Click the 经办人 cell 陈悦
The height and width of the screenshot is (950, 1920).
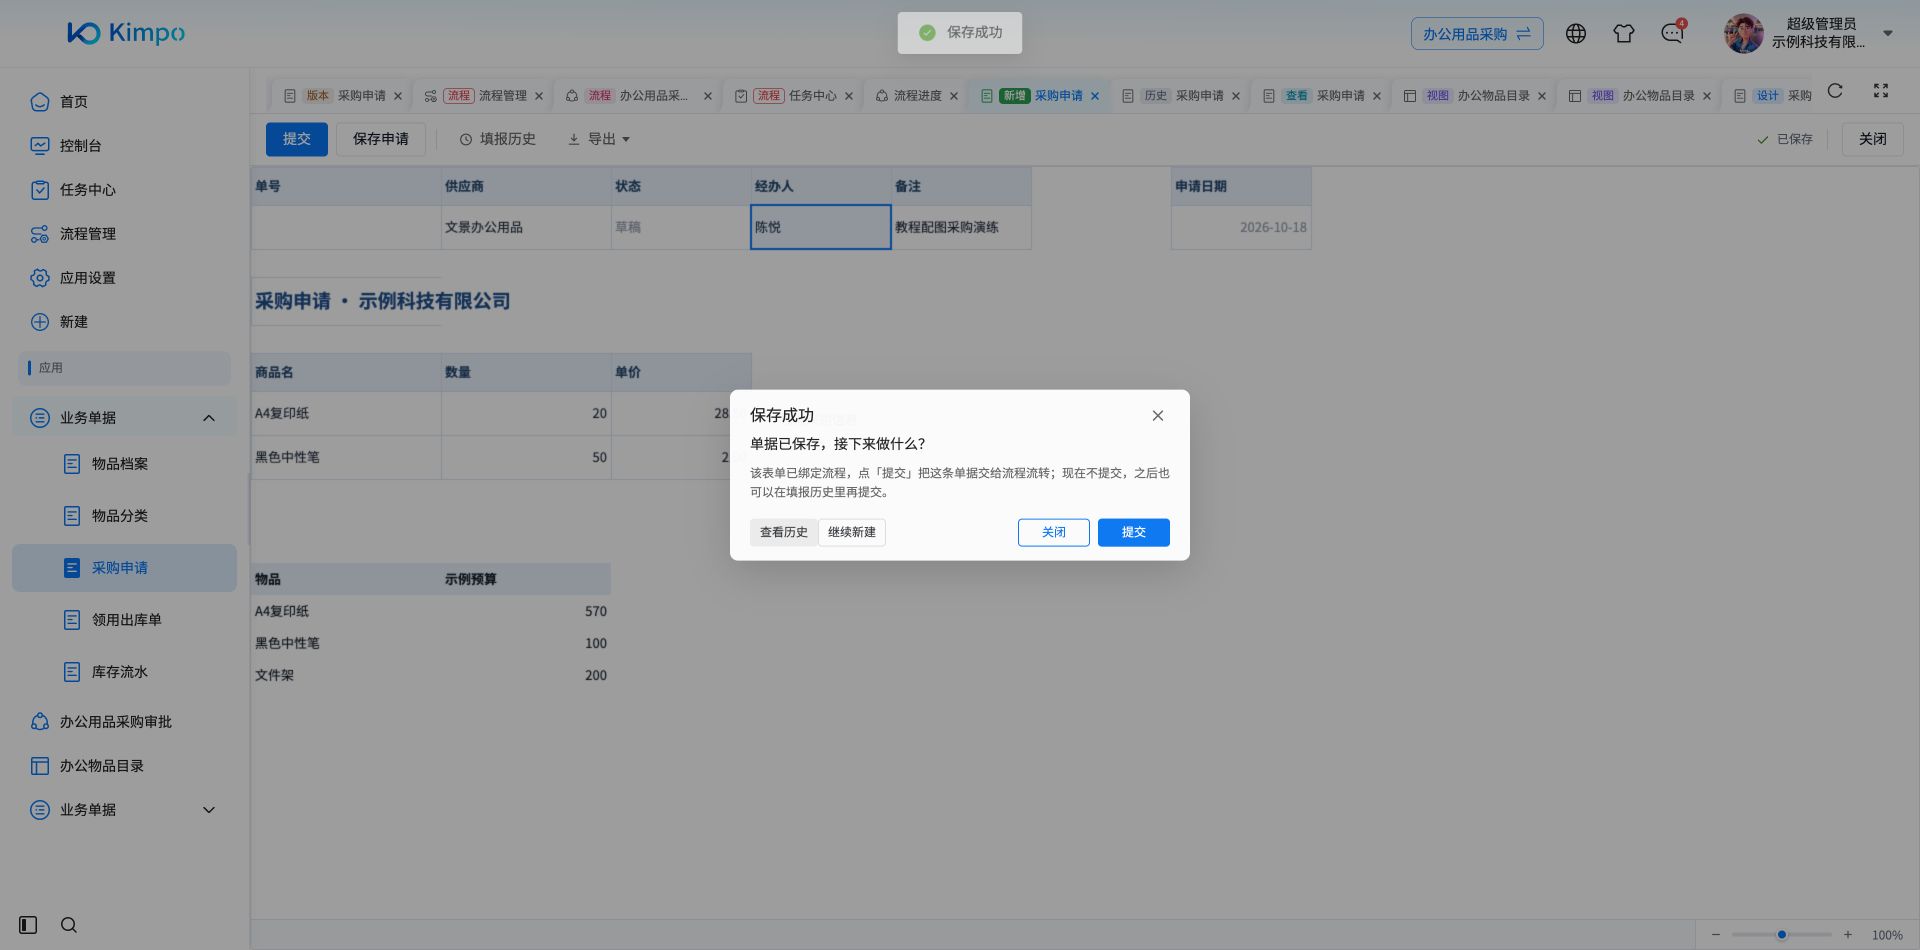821,227
